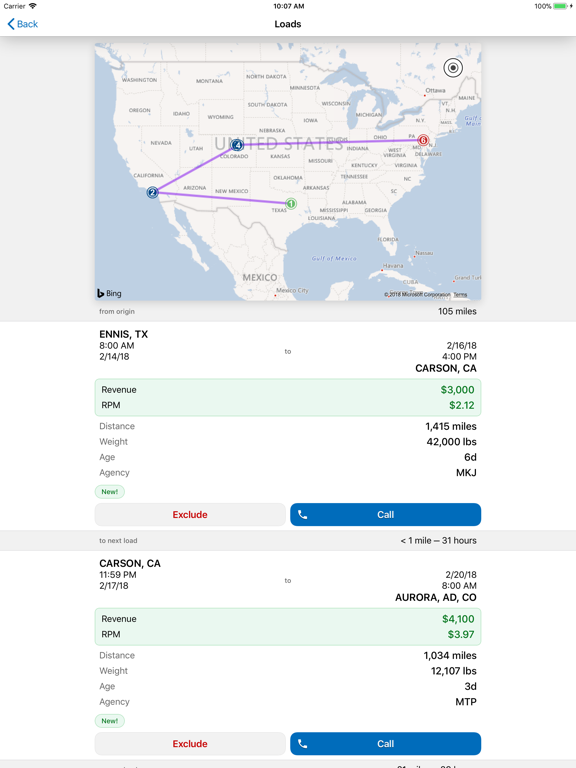The width and height of the screenshot is (576, 768).
Task: Select the blue map marker 4 in Colorado
Action: pyautogui.click(x=237, y=145)
